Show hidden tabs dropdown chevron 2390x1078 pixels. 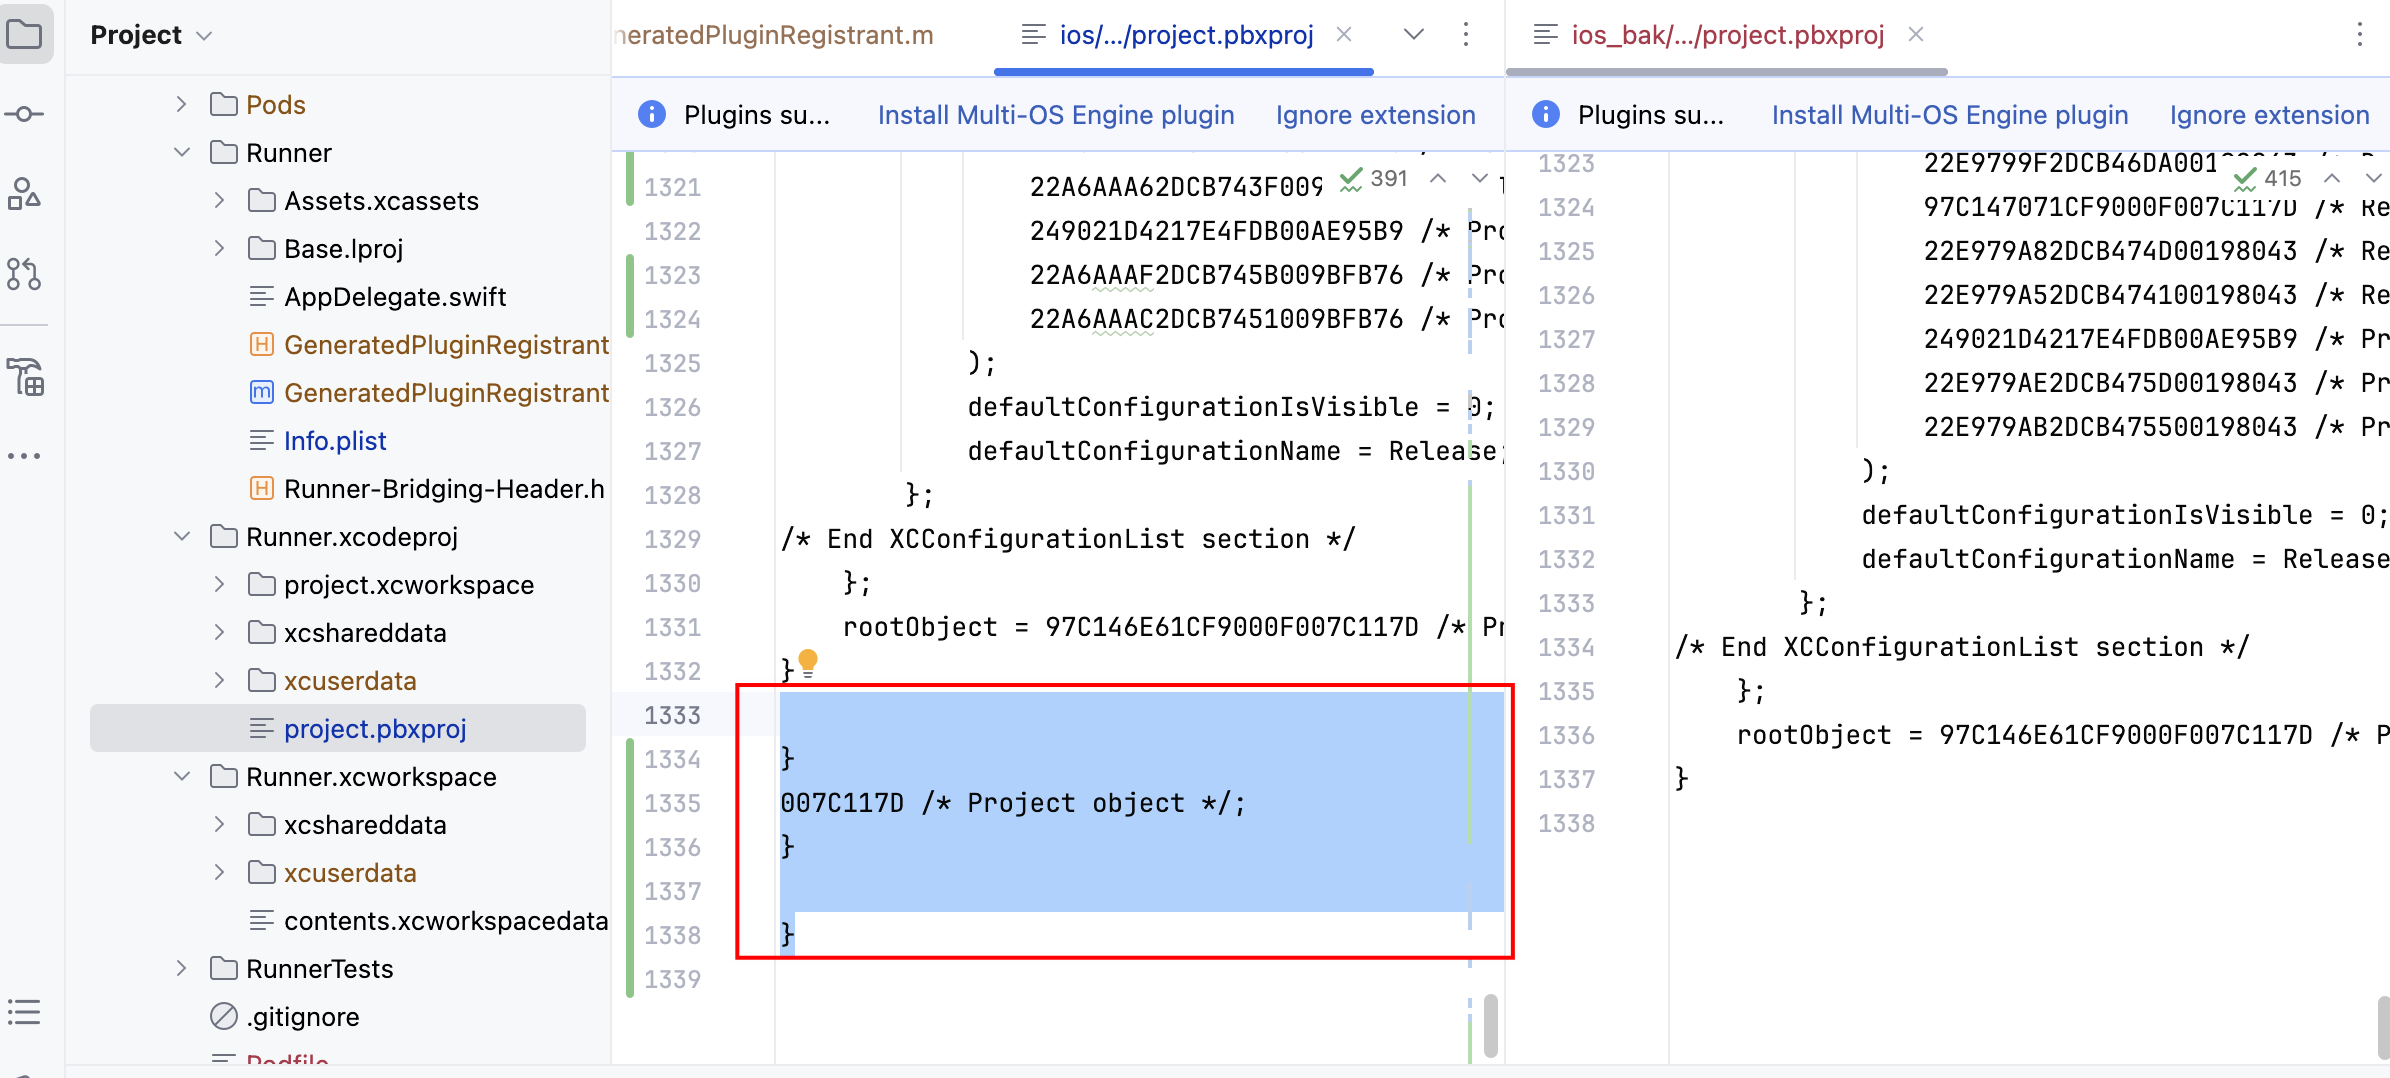pyautogui.click(x=1413, y=35)
